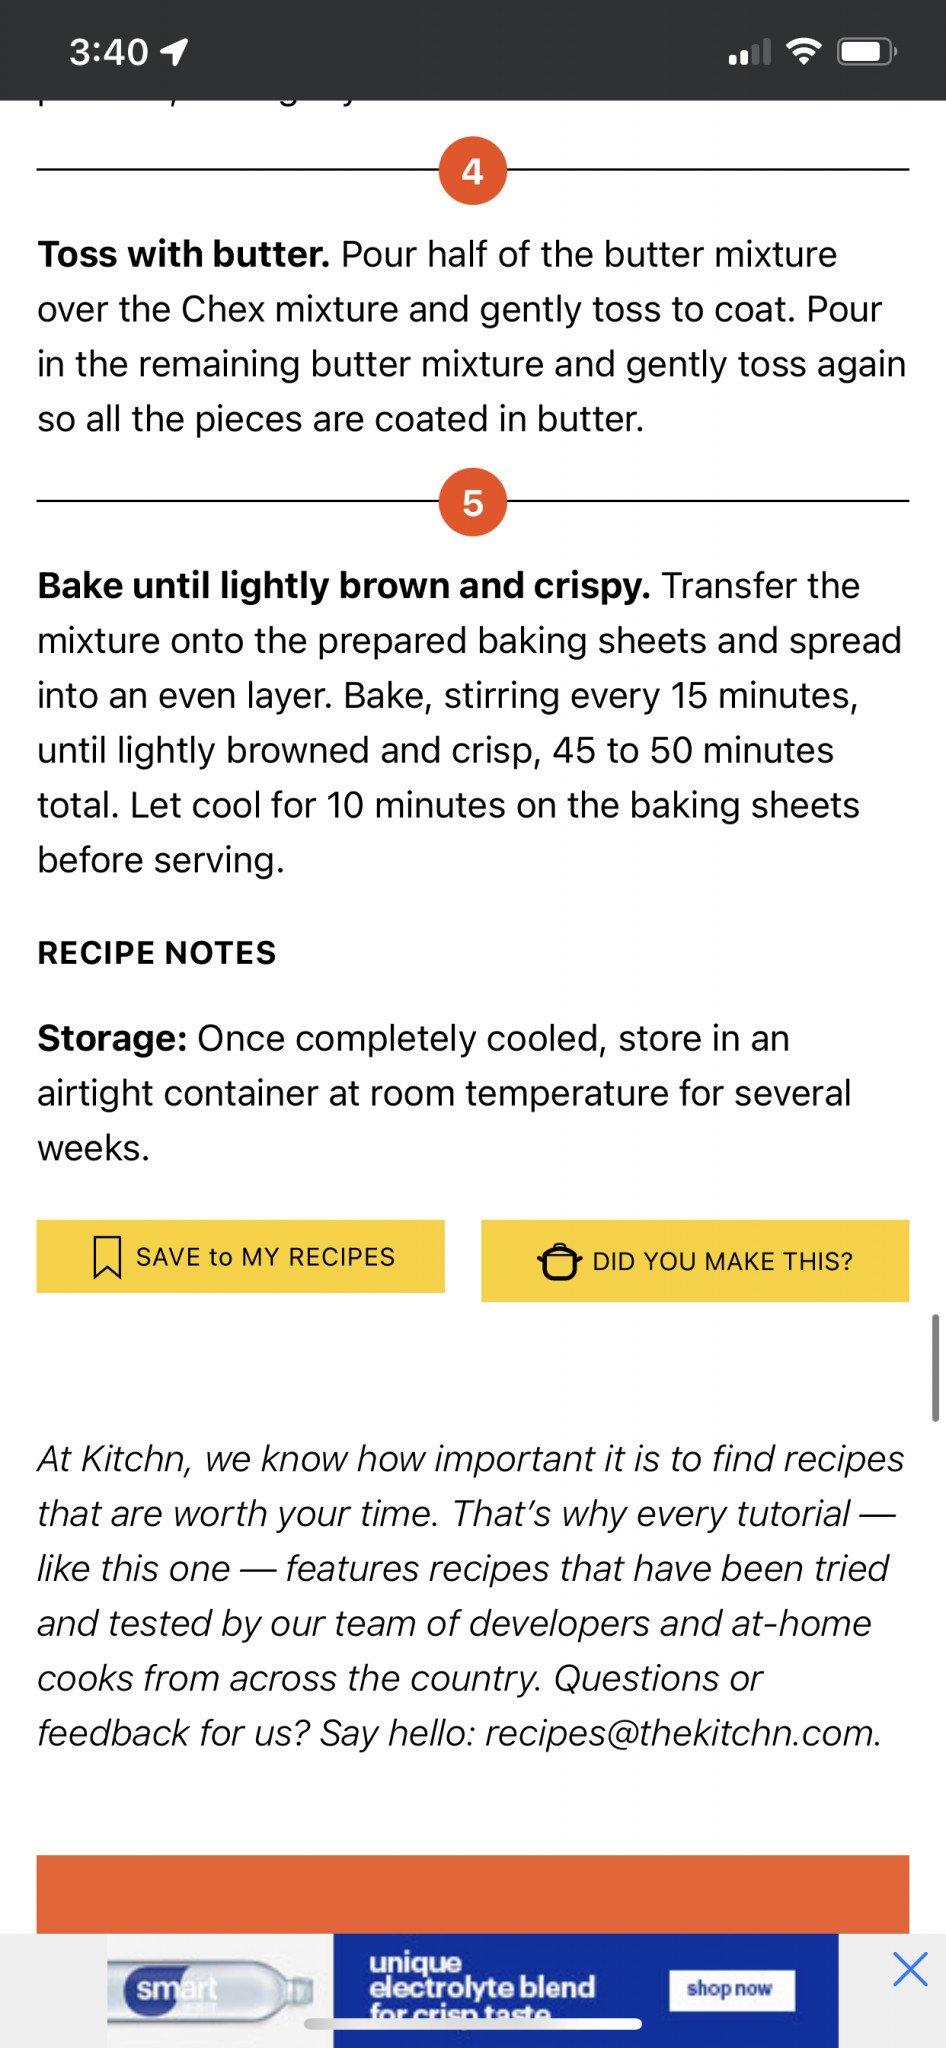
Task: Tap the RECIPE NOTES heading
Action: pos(157,953)
